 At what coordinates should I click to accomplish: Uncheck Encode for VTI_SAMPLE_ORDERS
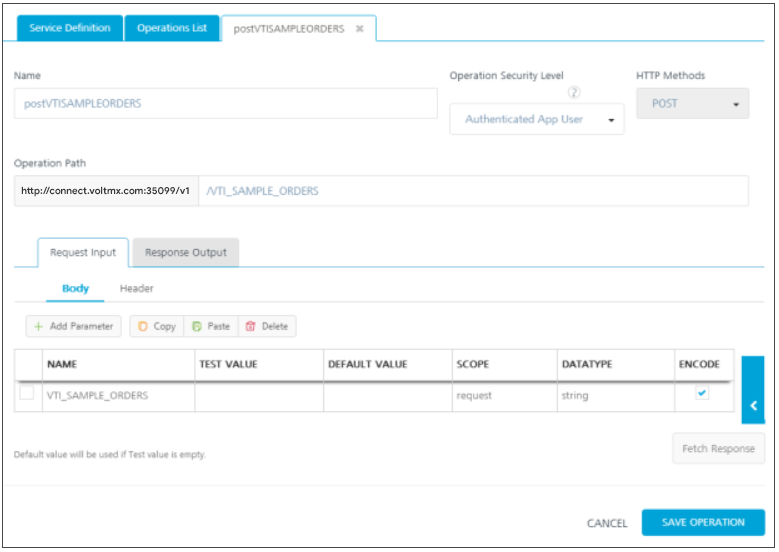point(701,393)
